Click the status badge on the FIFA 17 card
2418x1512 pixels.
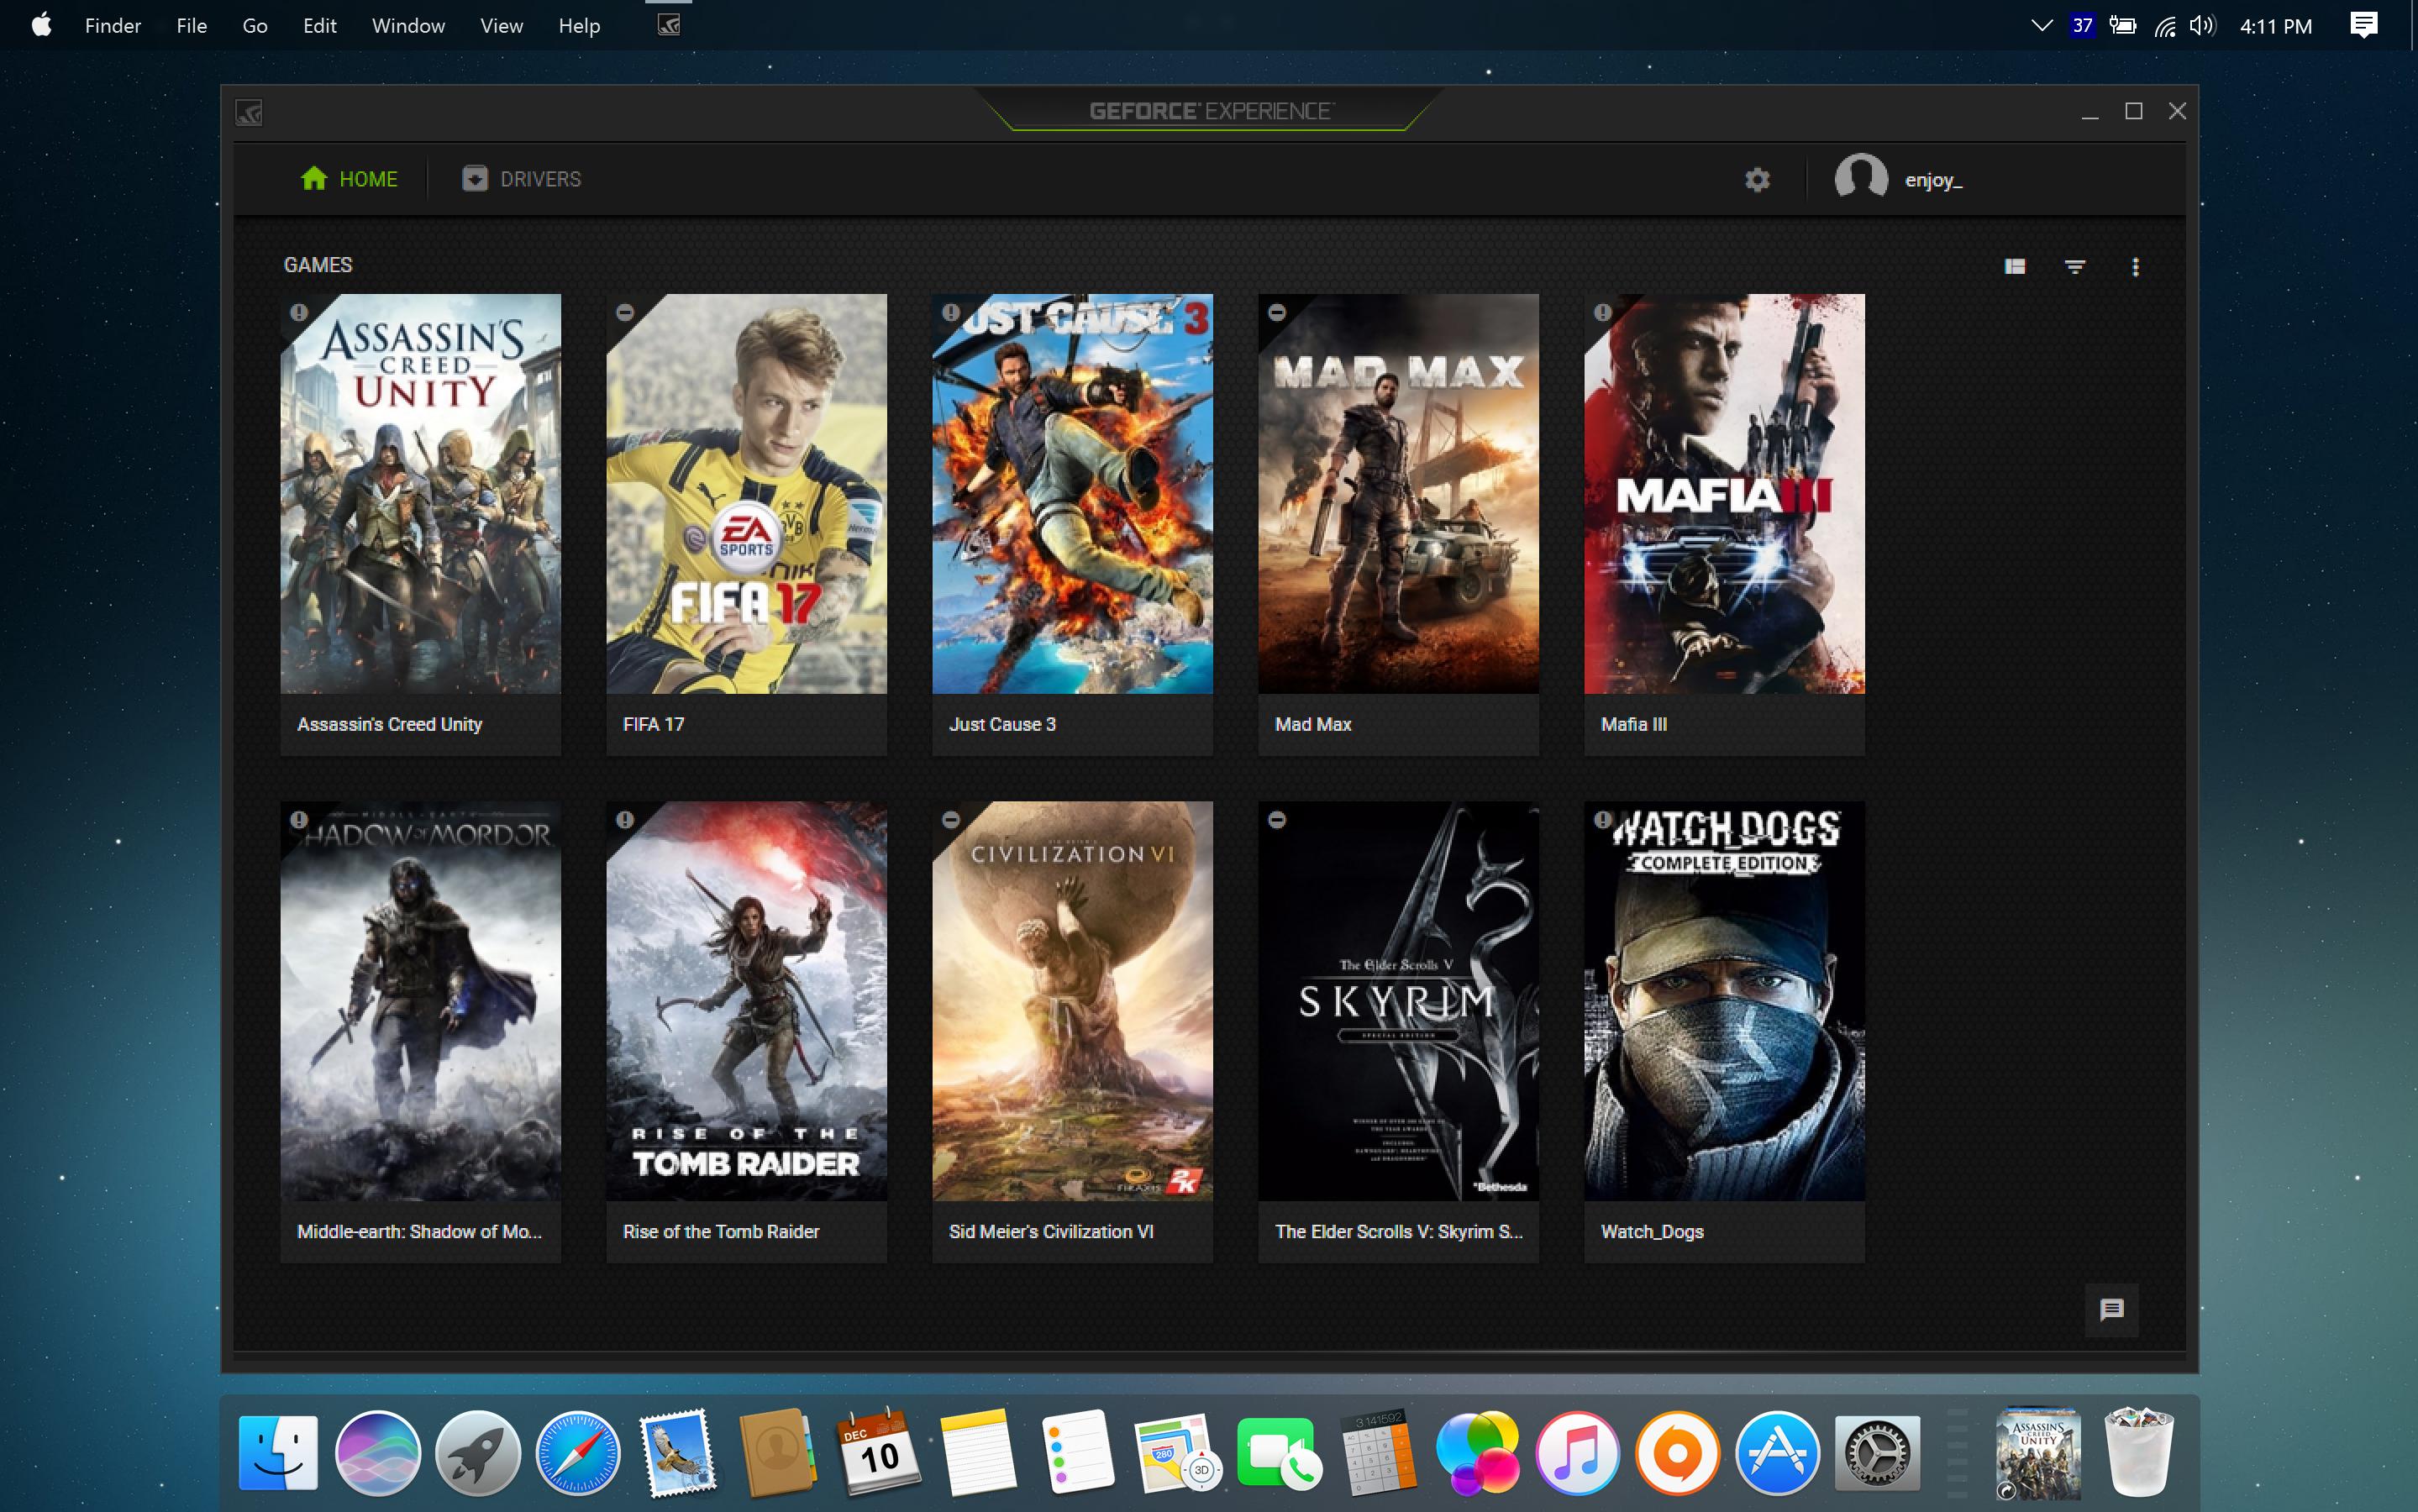(x=625, y=312)
